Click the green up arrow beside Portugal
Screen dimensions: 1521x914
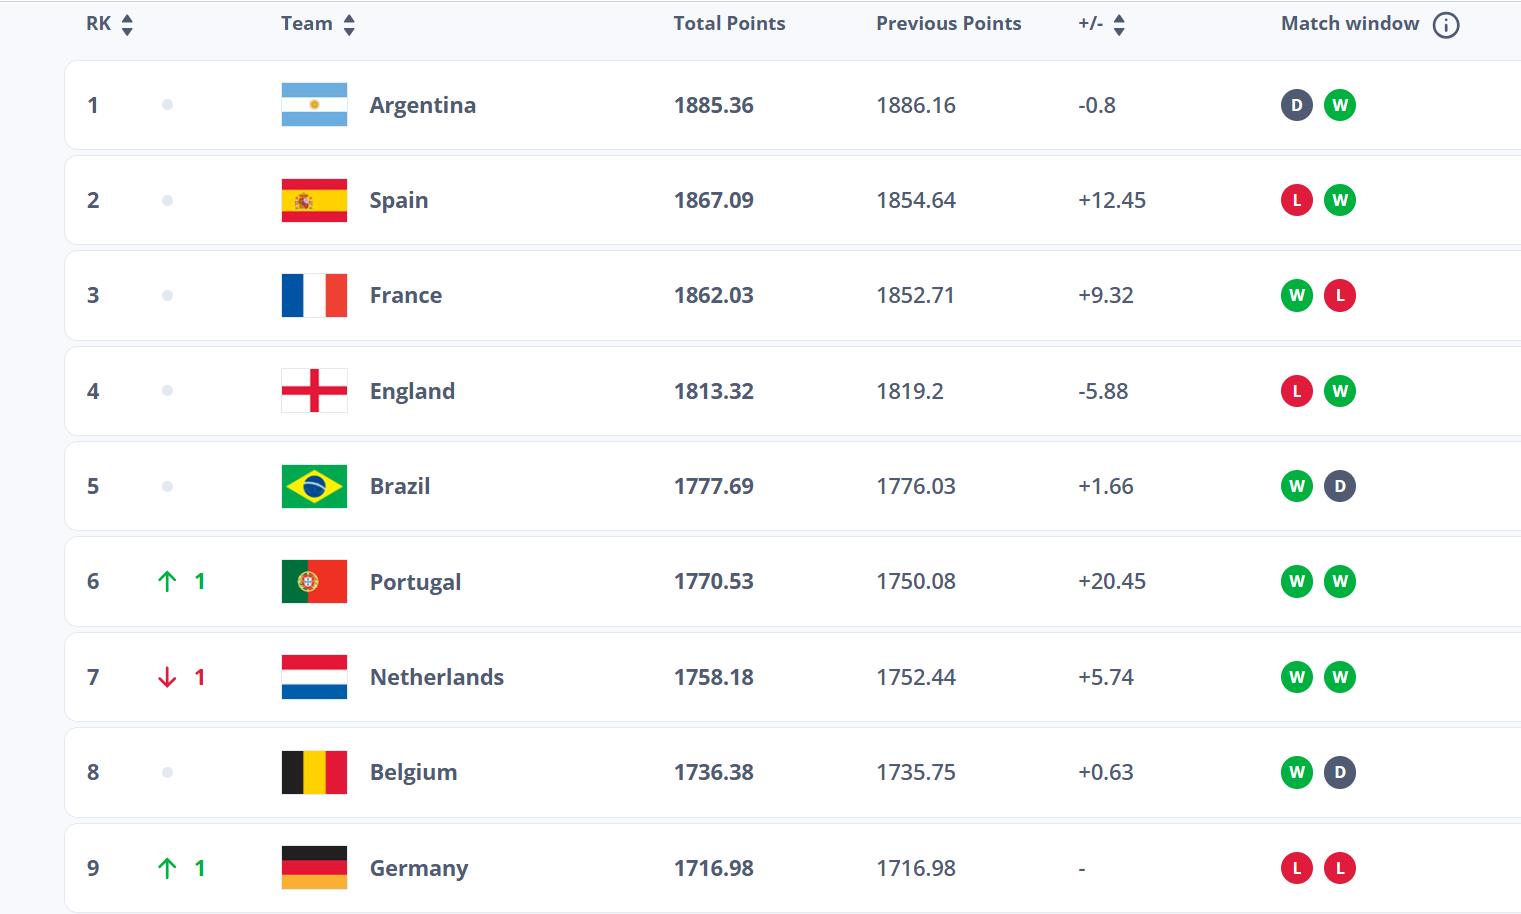tap(167, 581)
